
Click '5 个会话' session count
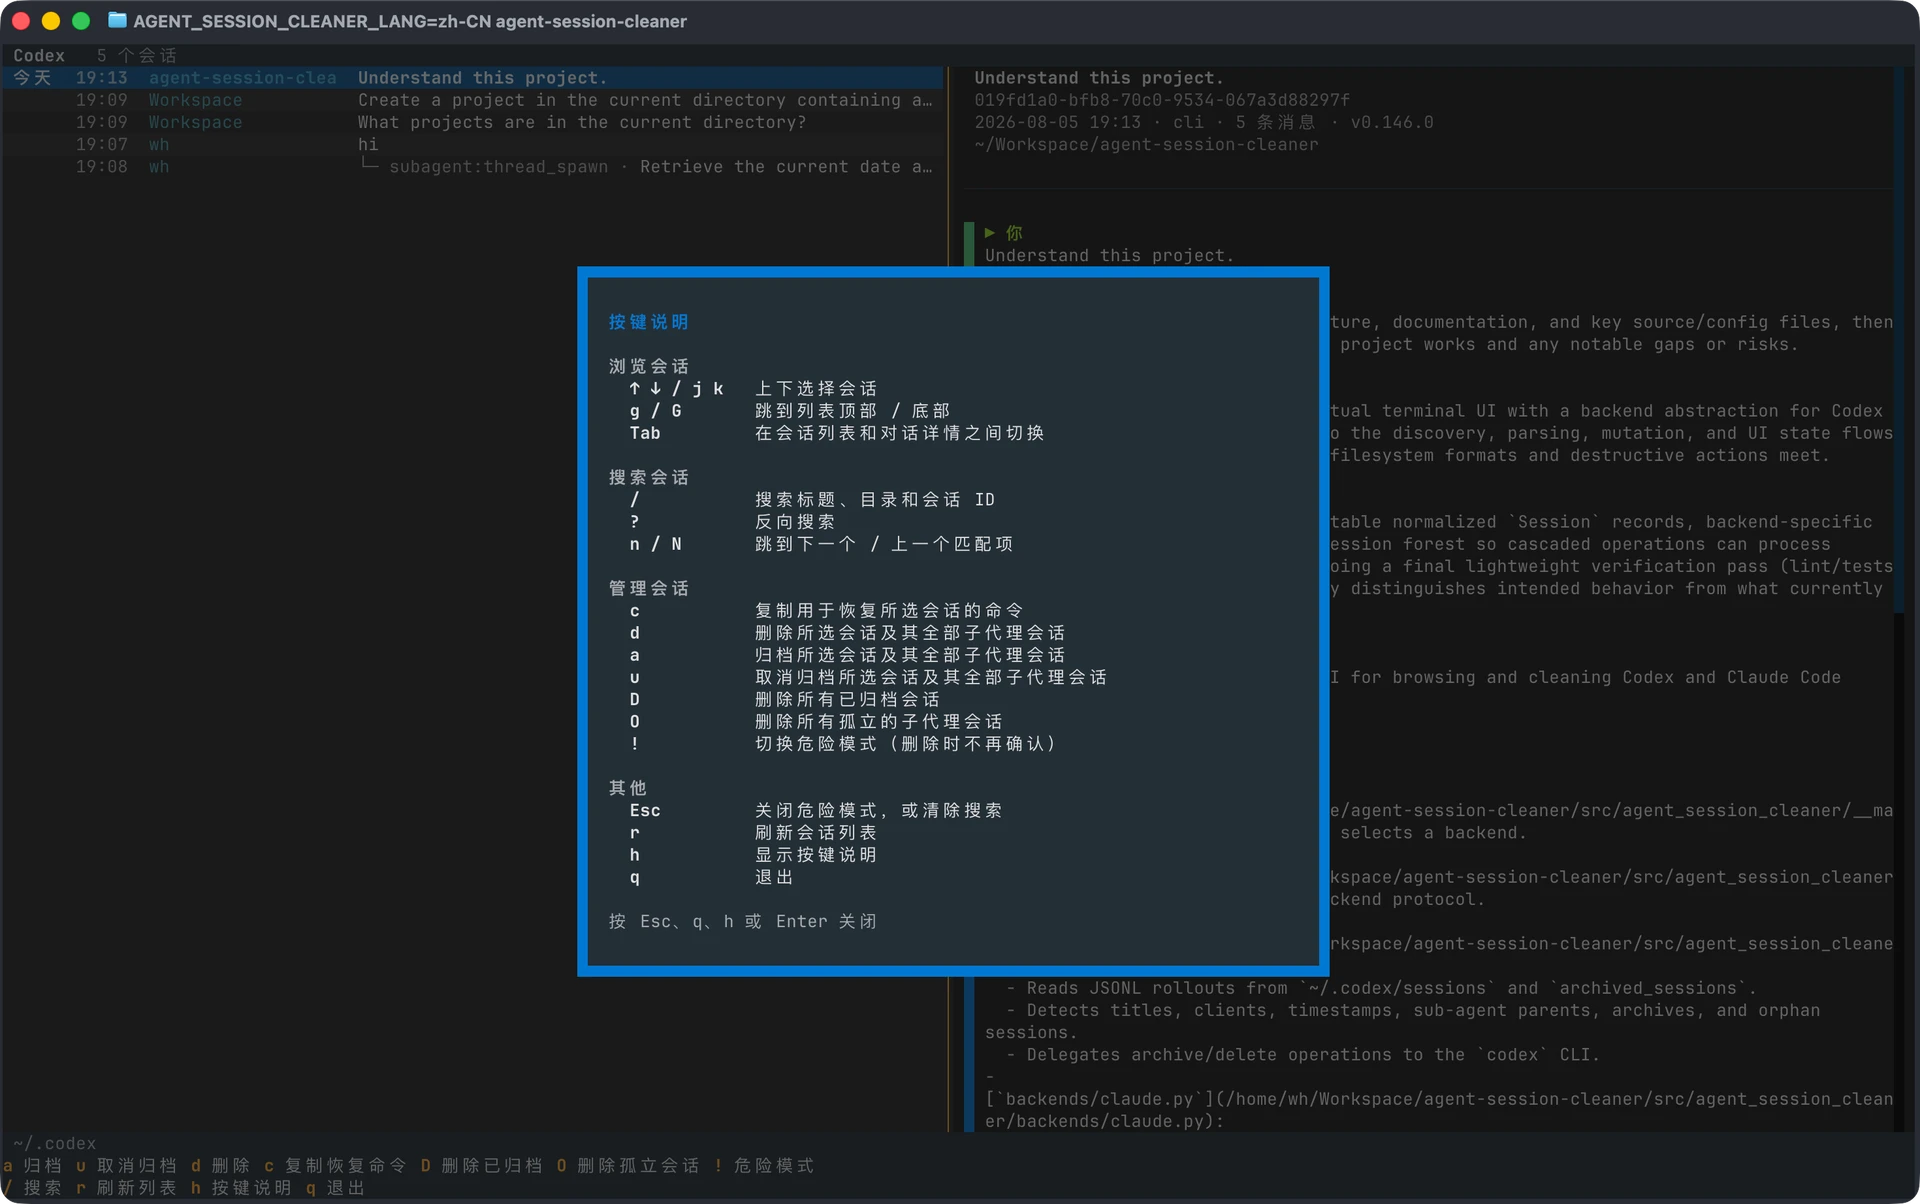[x=136, y=56]
